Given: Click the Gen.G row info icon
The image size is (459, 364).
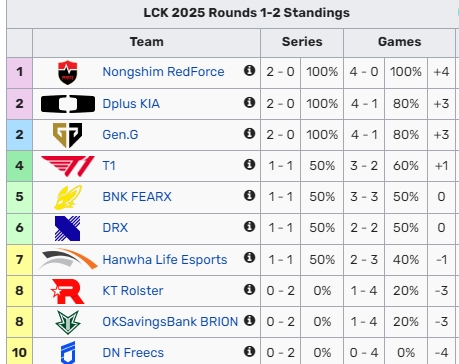Looking at the screenshot, I should 249,133.
